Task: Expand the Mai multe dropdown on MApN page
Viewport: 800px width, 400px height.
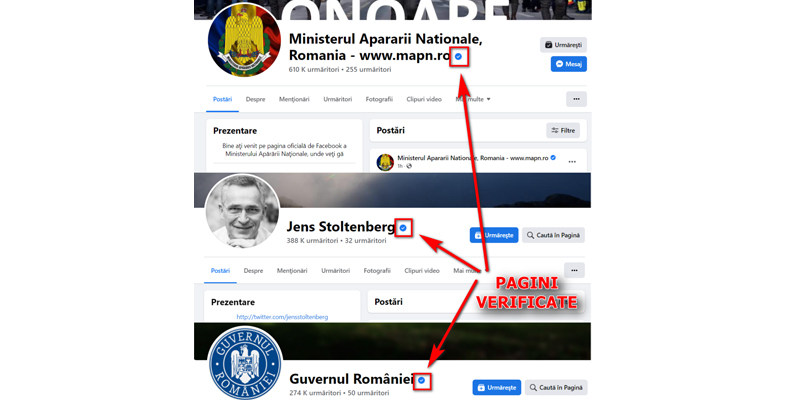Action: click(x=473, y=99)
